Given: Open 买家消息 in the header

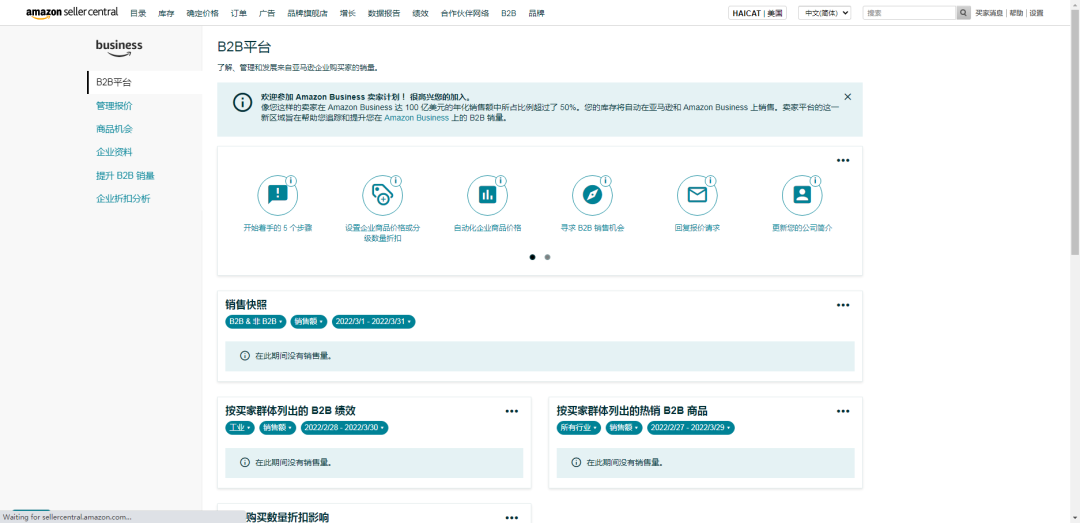Looking at the screenshot, I should [x=989, y=13].
